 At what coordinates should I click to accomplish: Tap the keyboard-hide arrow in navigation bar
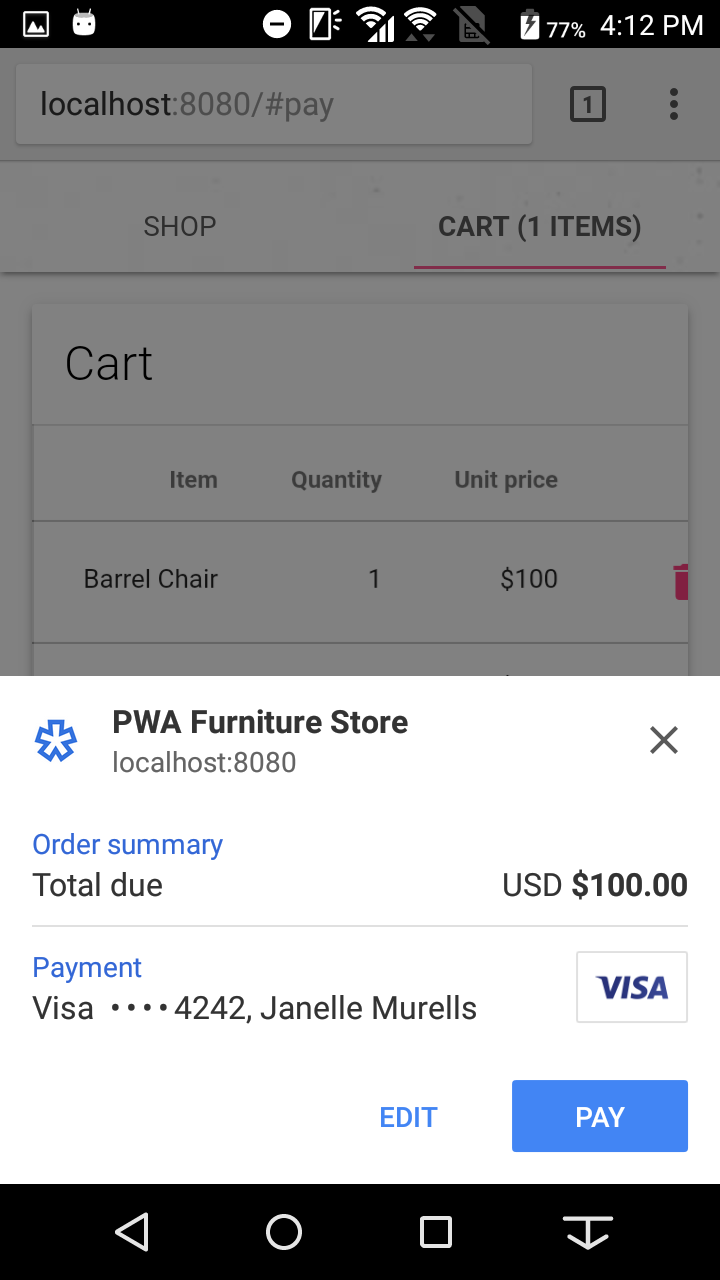[588, 1232]
